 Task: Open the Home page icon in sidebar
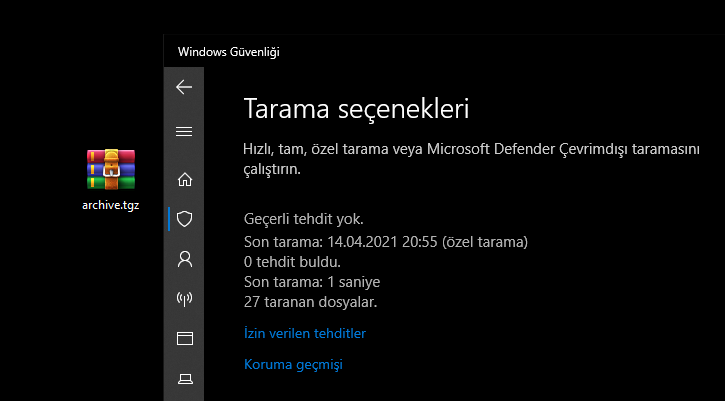[184, 179]
